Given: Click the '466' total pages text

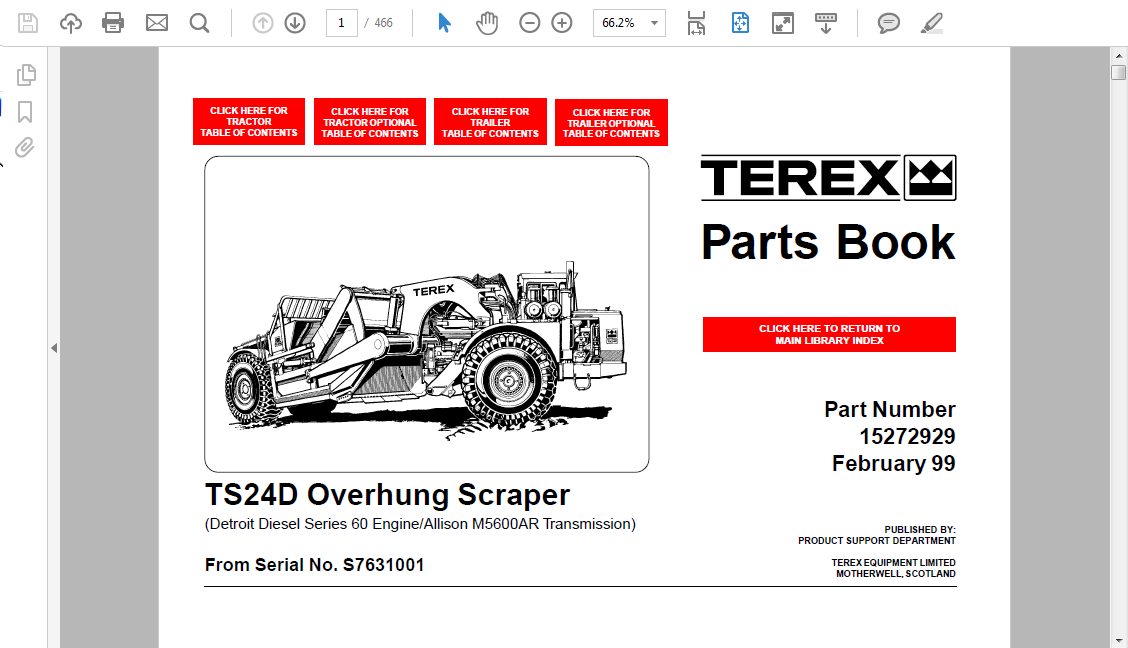Looking at the screenshot, I should click(383, 23).
